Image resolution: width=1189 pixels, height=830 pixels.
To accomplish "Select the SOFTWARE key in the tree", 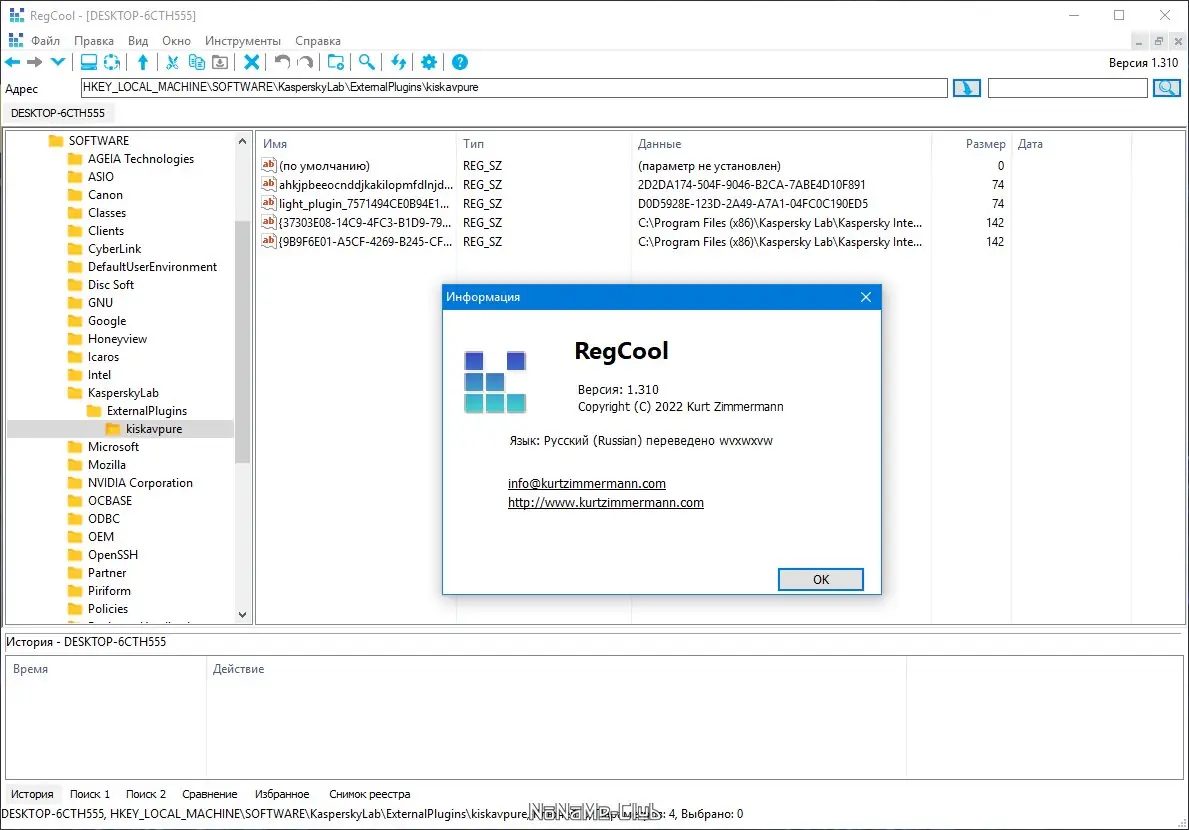I will pos(99,141).
